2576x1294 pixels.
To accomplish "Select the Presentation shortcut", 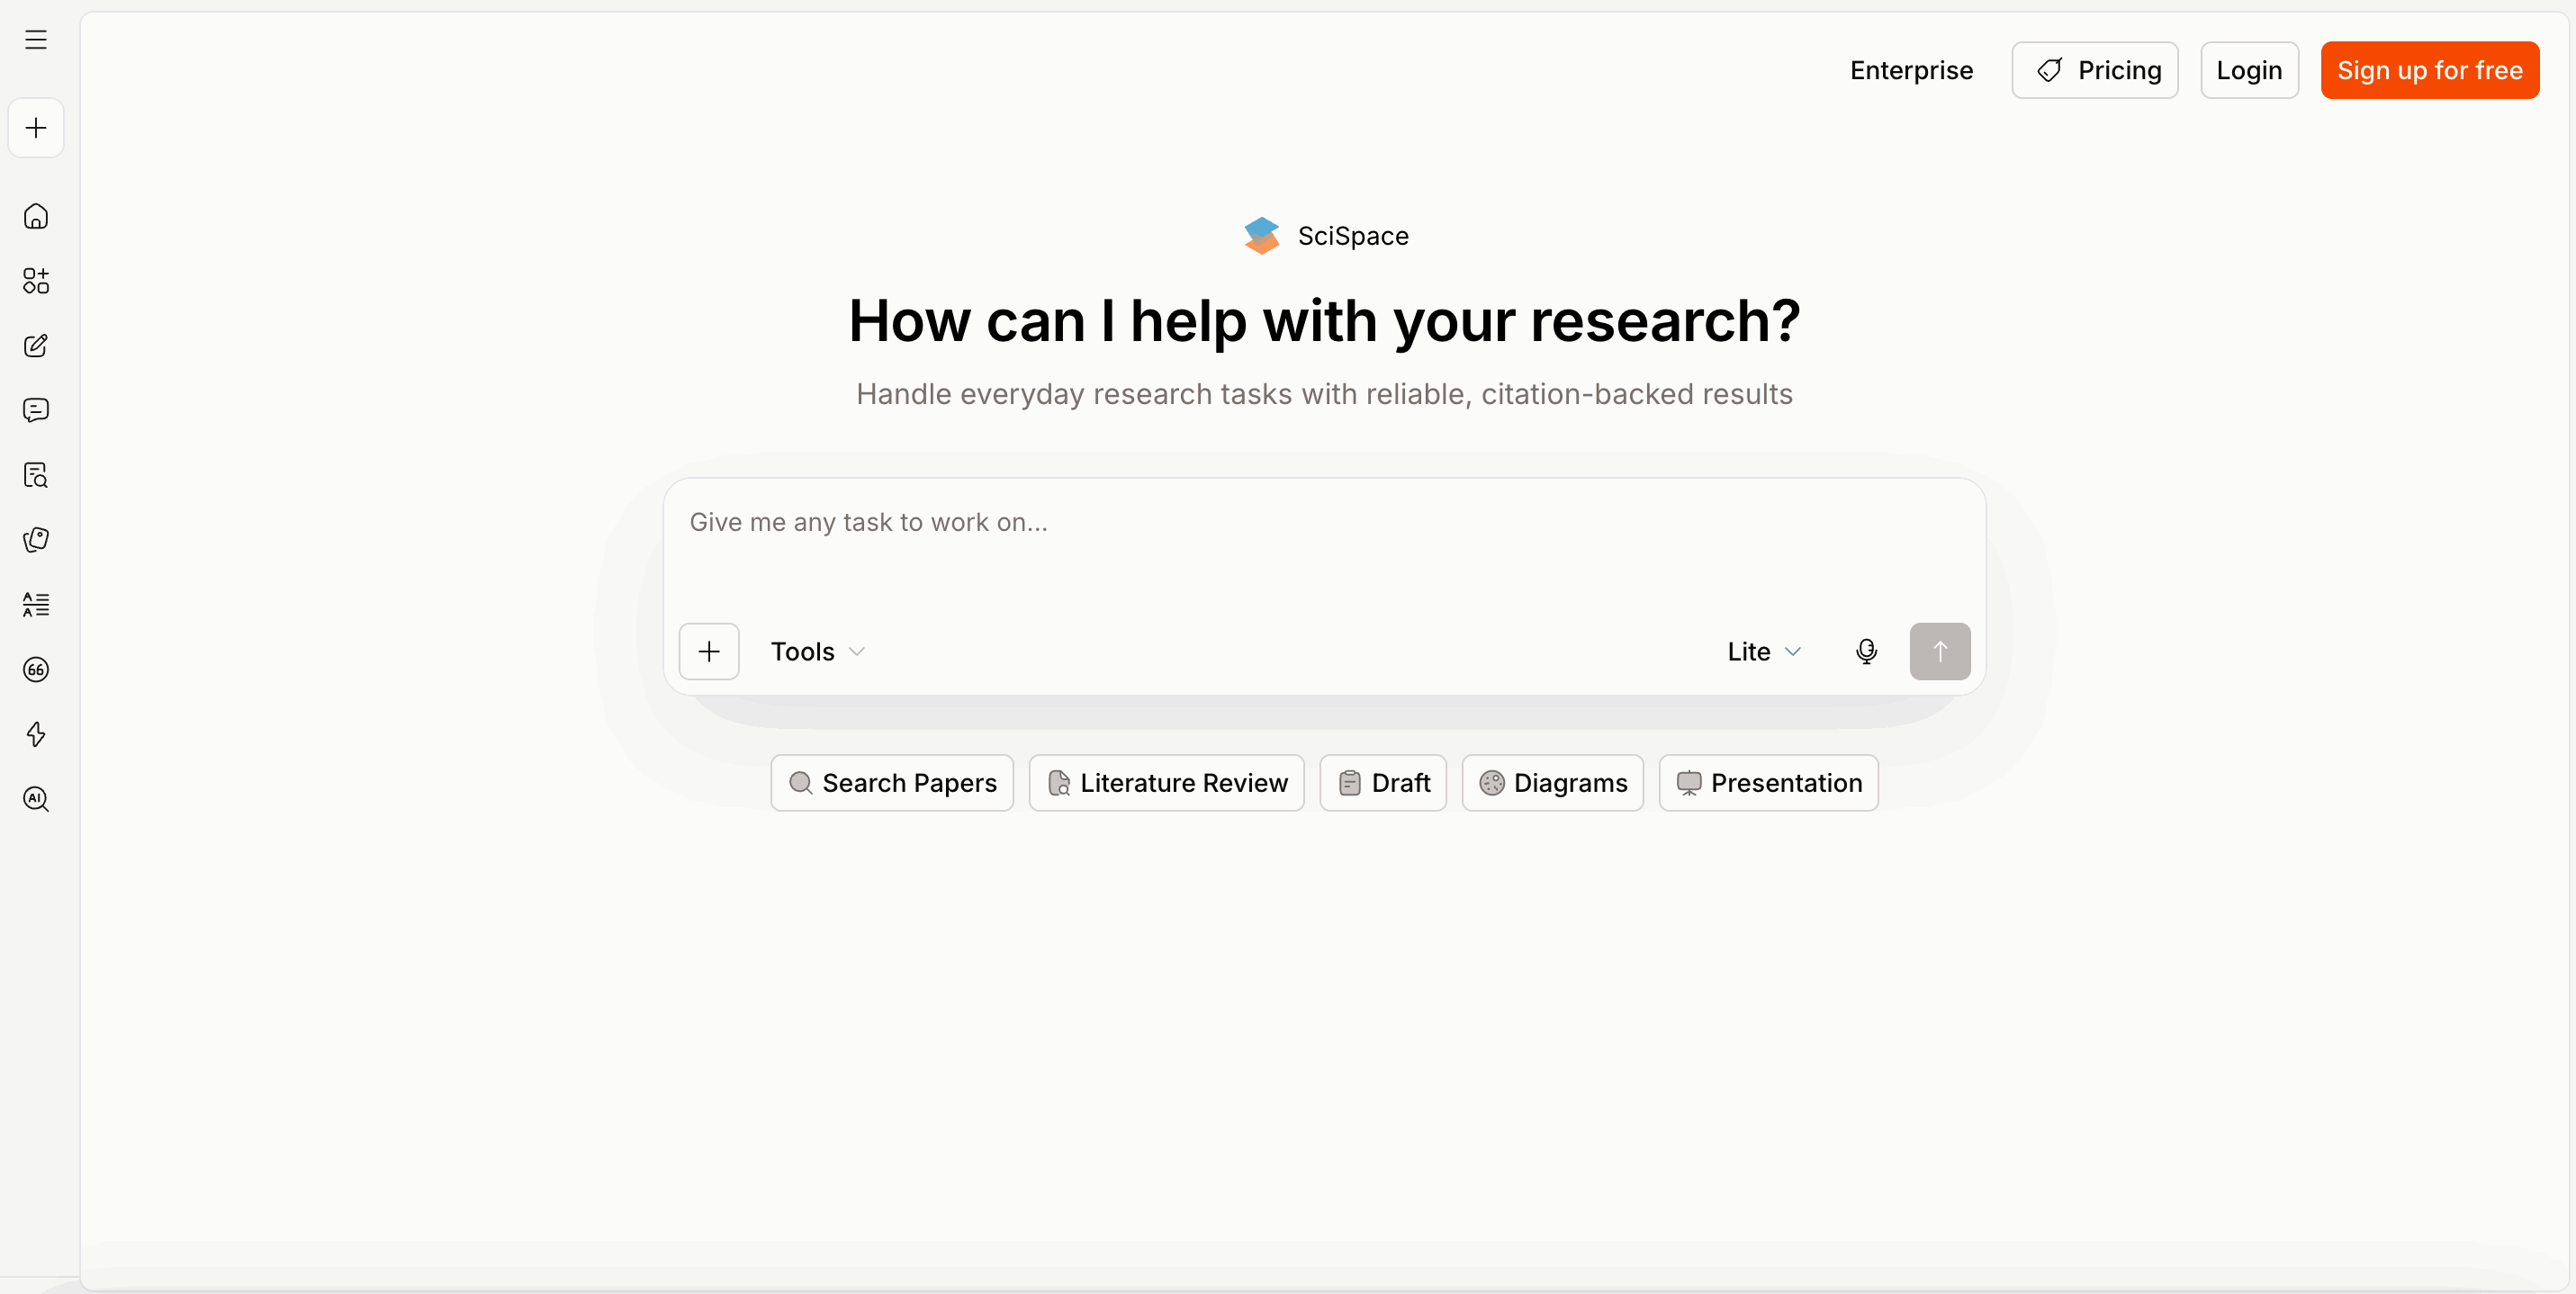I will [x=1769, y=783].
